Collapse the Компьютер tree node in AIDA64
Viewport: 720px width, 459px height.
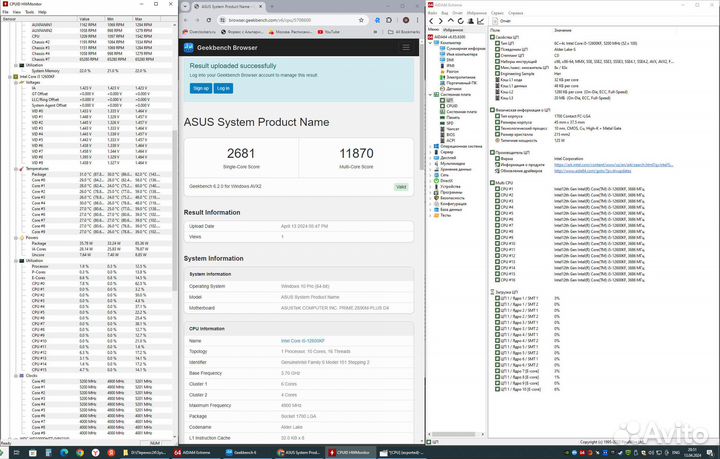[x=430, y=43]
